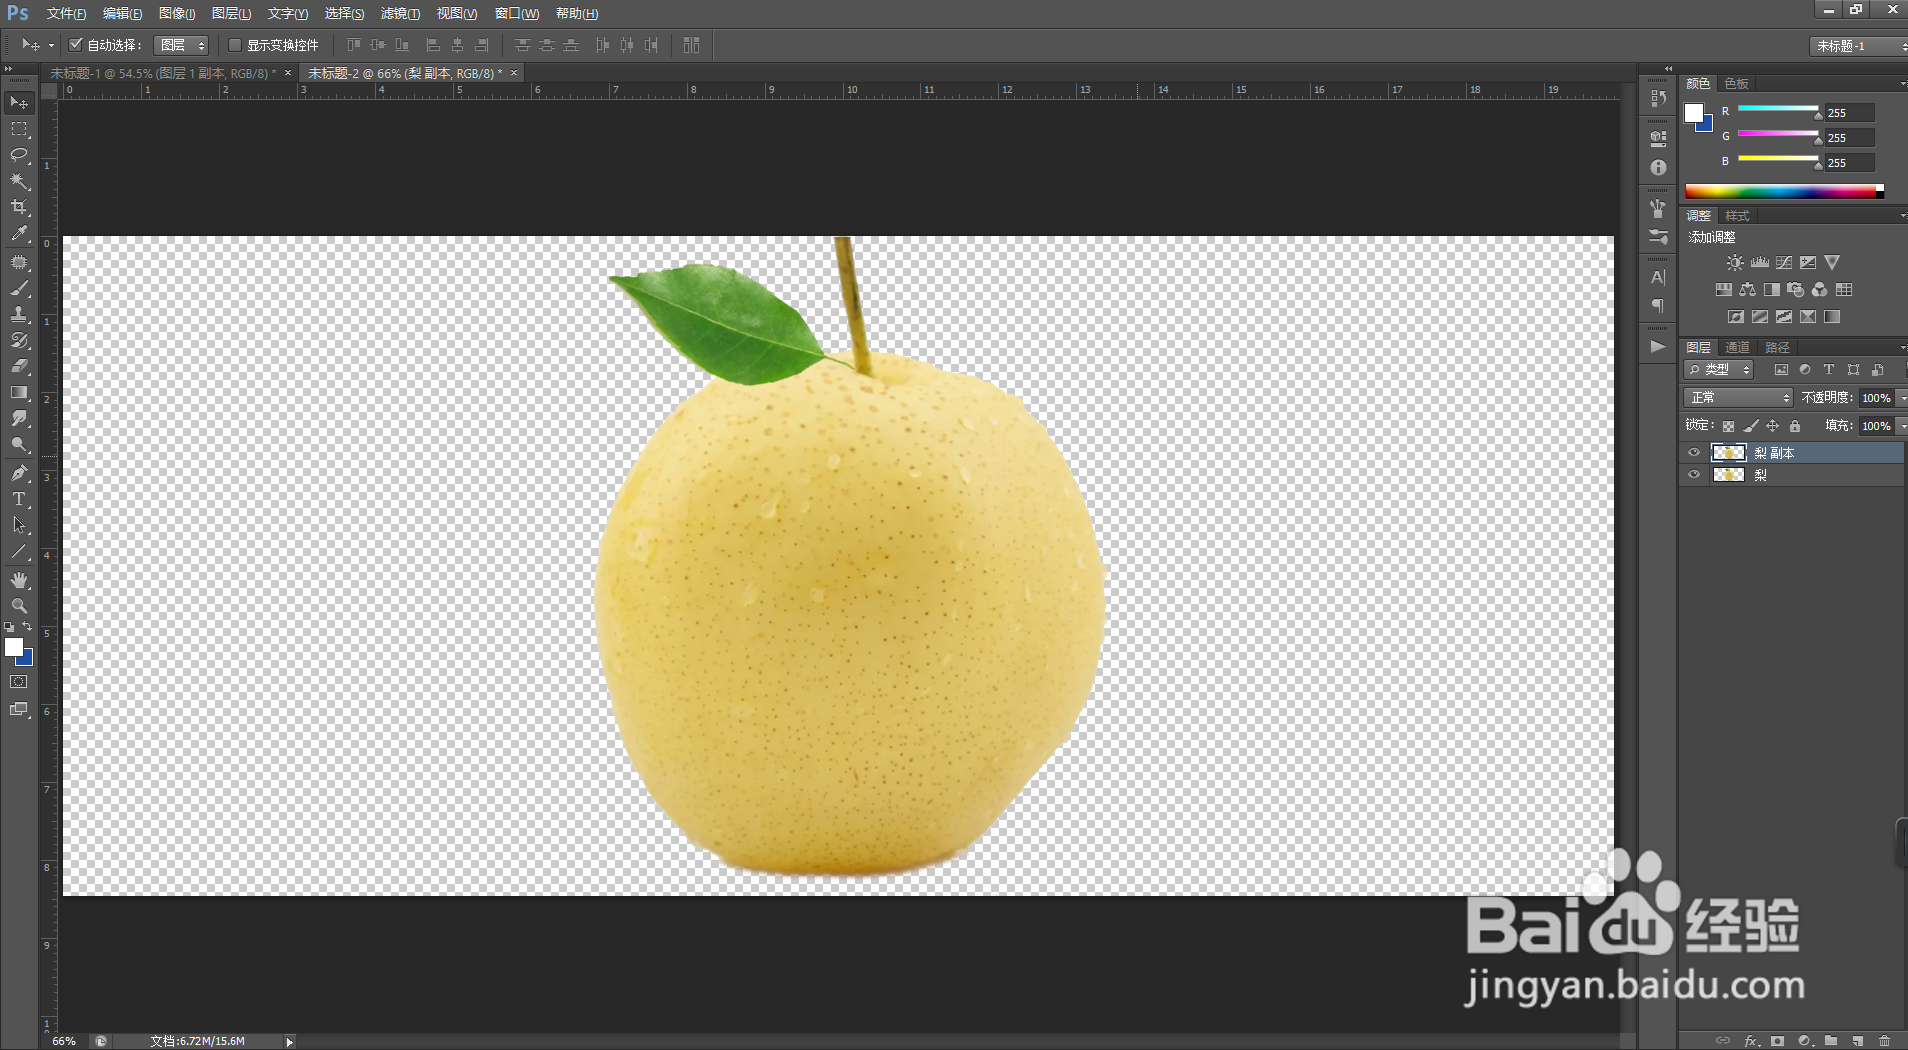Click the delete layer trash icon

tap(1884, 1041)
